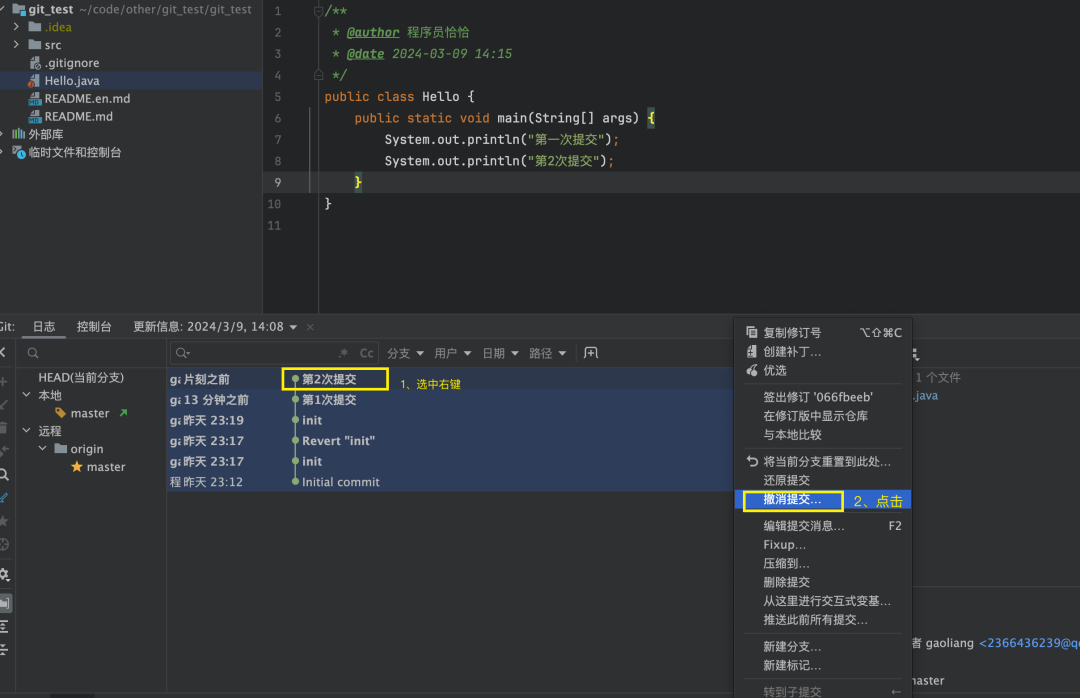Image resolution: width=1080 pixels, height=698 pixels.
Task: Click the magnifier icon in branch search box
Action: (33, 353)
